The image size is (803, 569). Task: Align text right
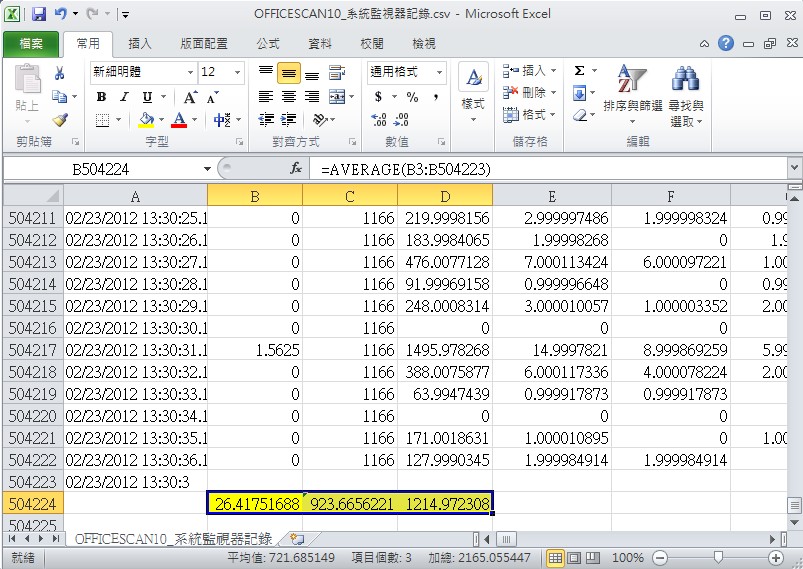312,96
